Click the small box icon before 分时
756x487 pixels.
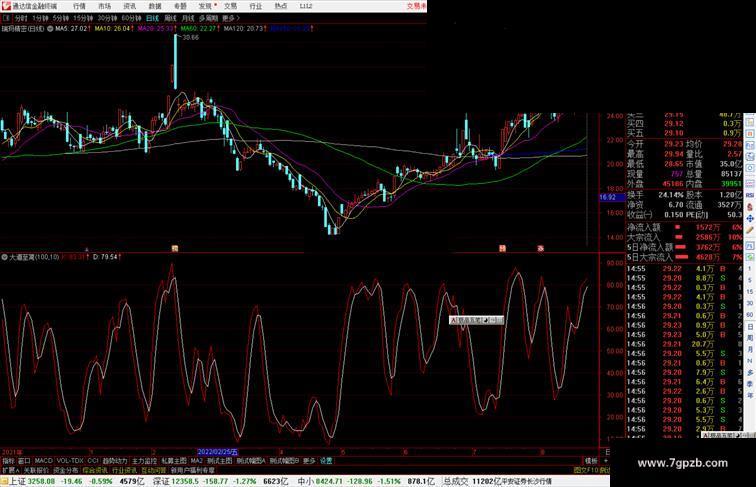click(x=6, y=18)
